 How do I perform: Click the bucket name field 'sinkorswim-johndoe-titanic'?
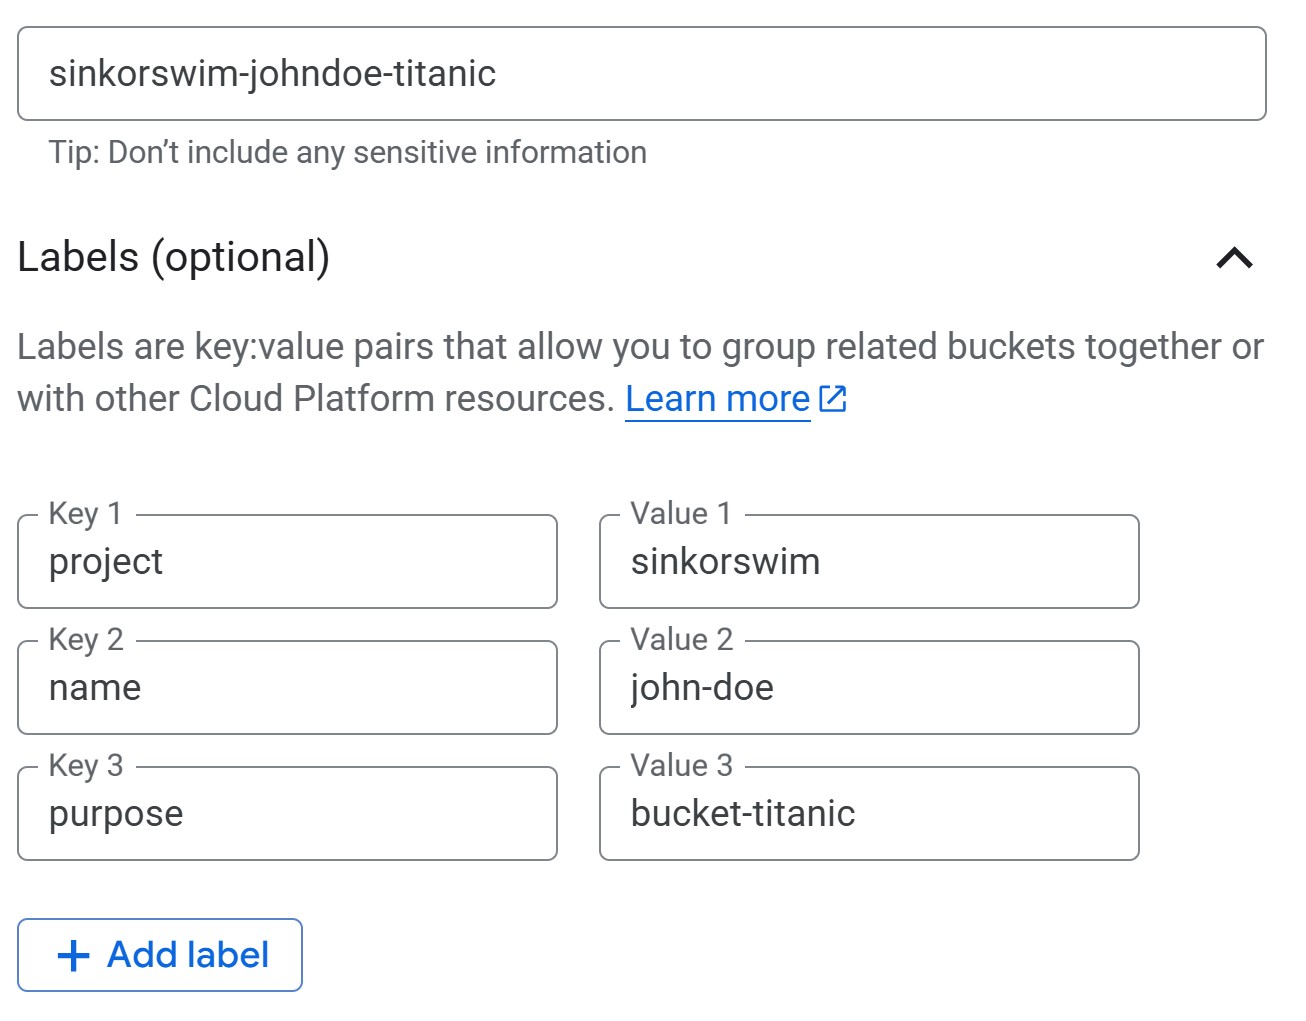point(641,74)
